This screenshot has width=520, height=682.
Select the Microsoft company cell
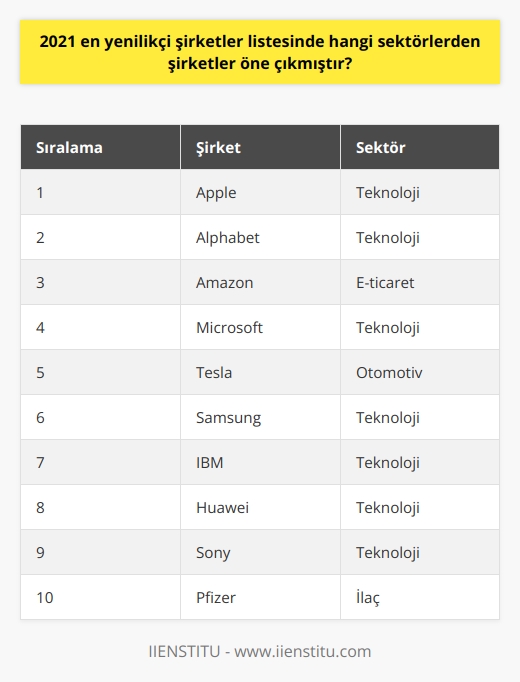[260, 328]
